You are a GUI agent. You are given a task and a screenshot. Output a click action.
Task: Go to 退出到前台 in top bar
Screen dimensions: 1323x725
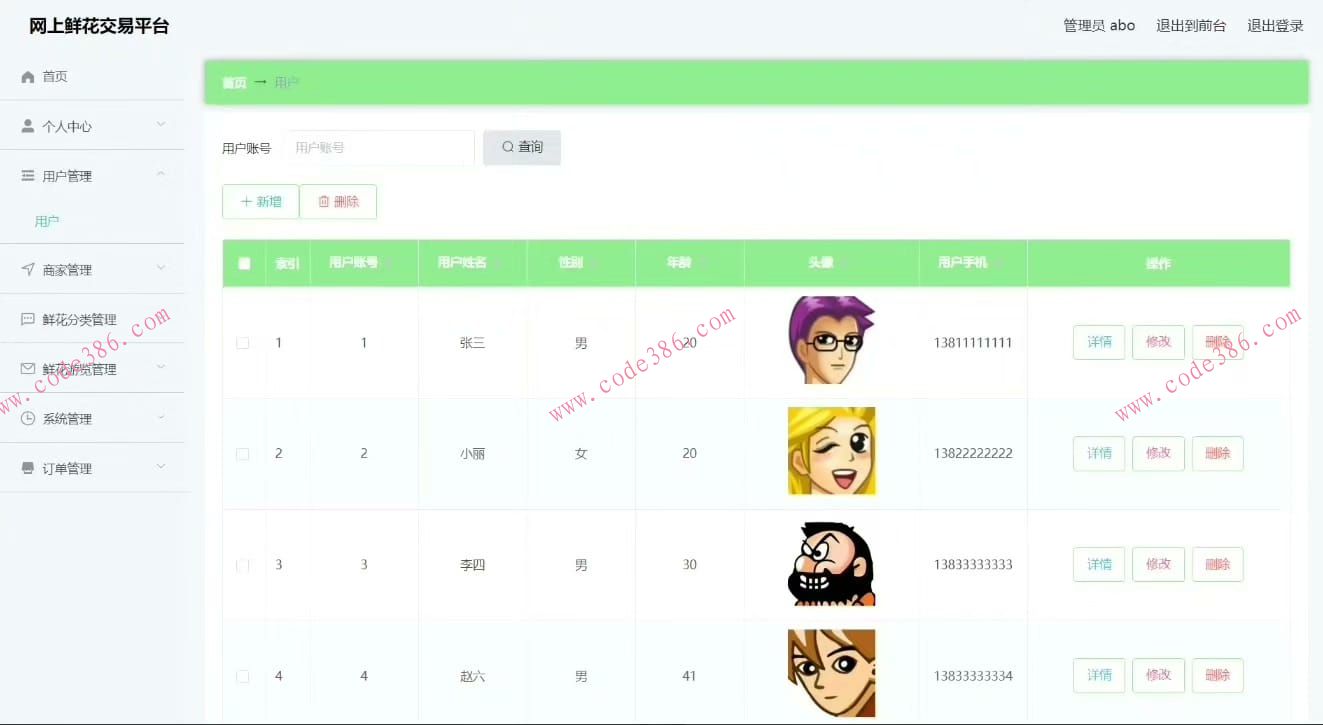click(1191, 26)
